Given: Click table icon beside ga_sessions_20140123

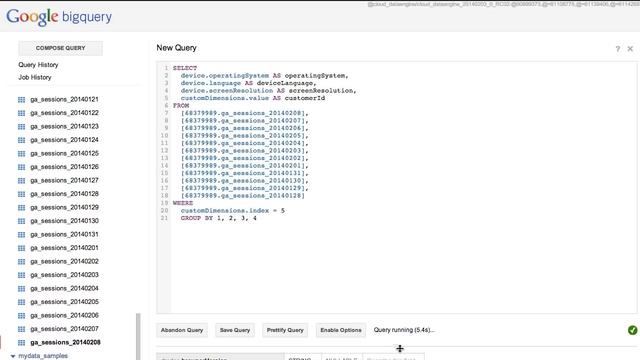Looking at the screenshot, I should (x=22, y=127).
